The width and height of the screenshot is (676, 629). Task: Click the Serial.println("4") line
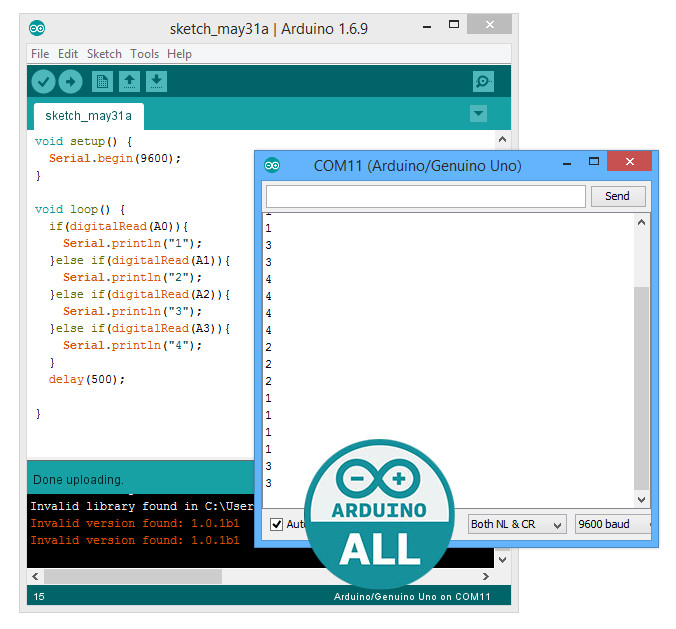pyautogui.click(x=132, y=345)
